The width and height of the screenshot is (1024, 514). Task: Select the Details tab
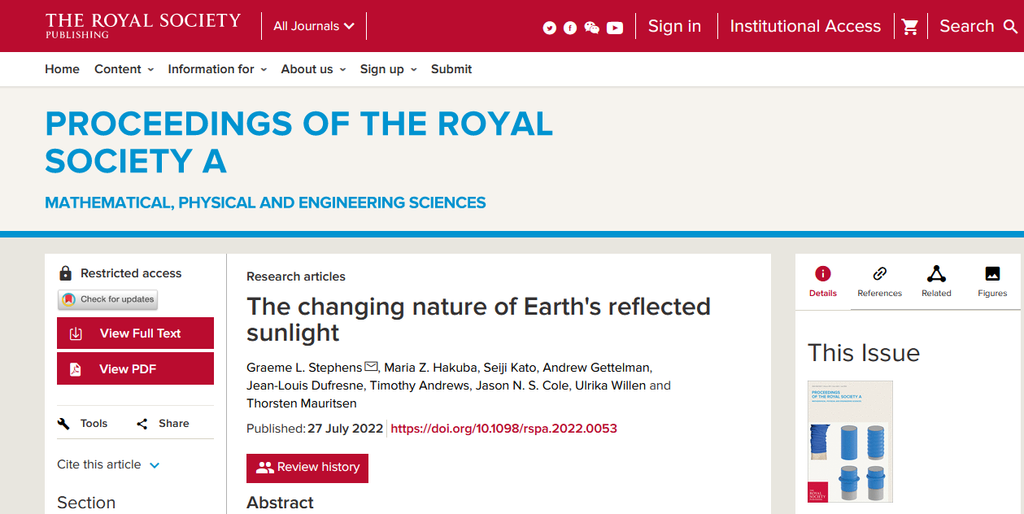822,281
